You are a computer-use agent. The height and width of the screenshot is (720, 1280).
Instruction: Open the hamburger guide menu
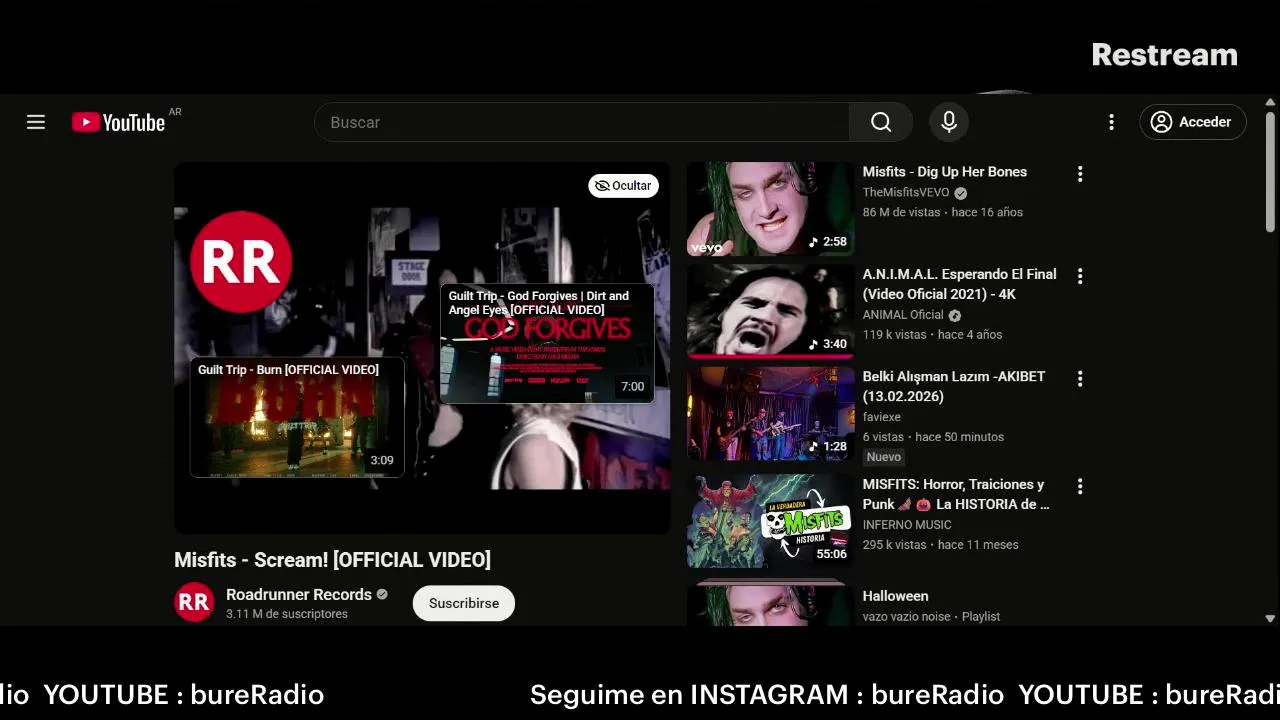[x=36, y=122]
